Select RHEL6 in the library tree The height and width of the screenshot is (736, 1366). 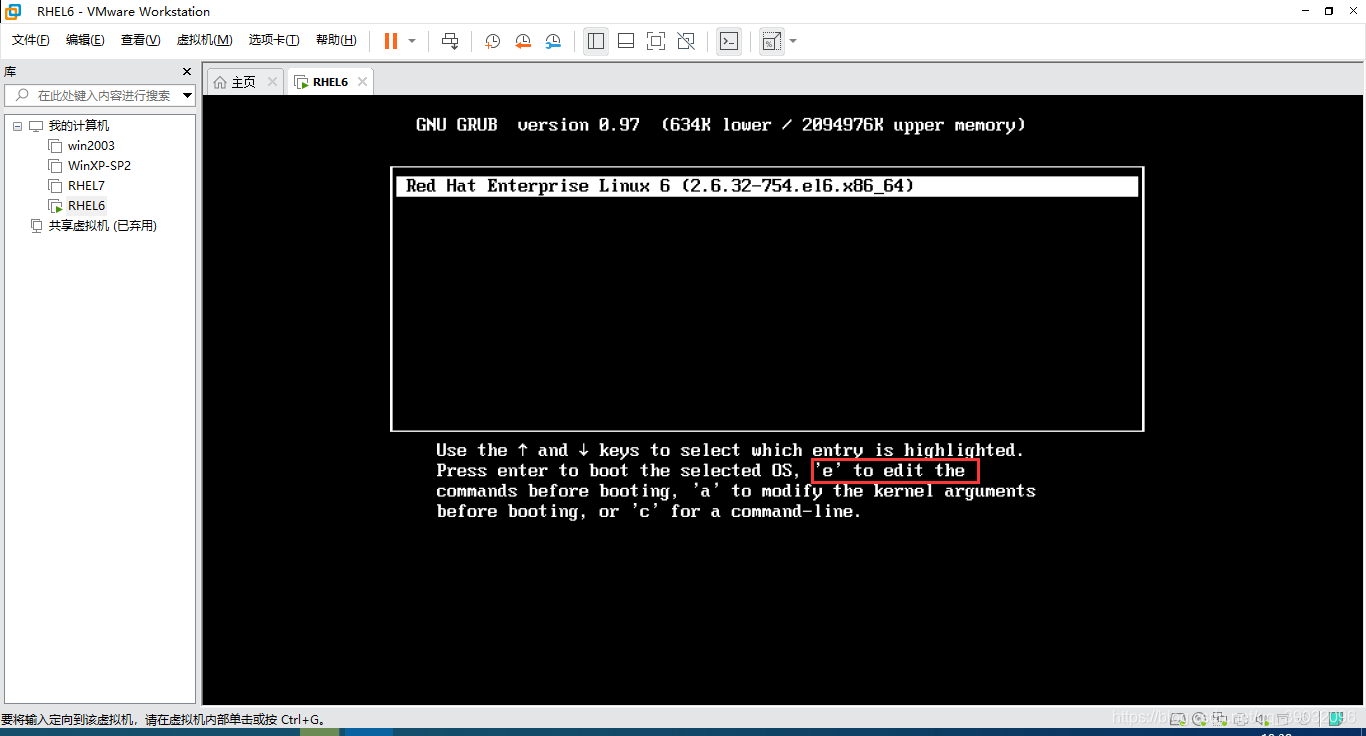coord(86,206)
